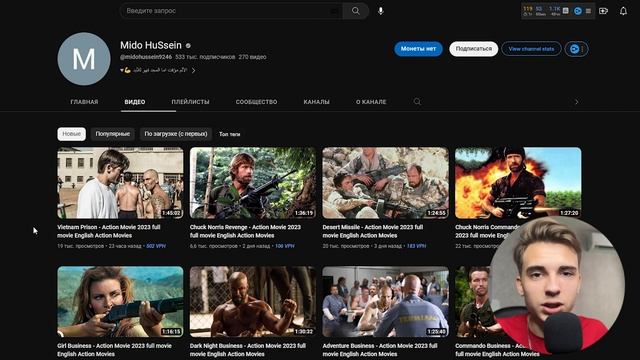
Task: Click View channel stats button
Action: point(531,49)
